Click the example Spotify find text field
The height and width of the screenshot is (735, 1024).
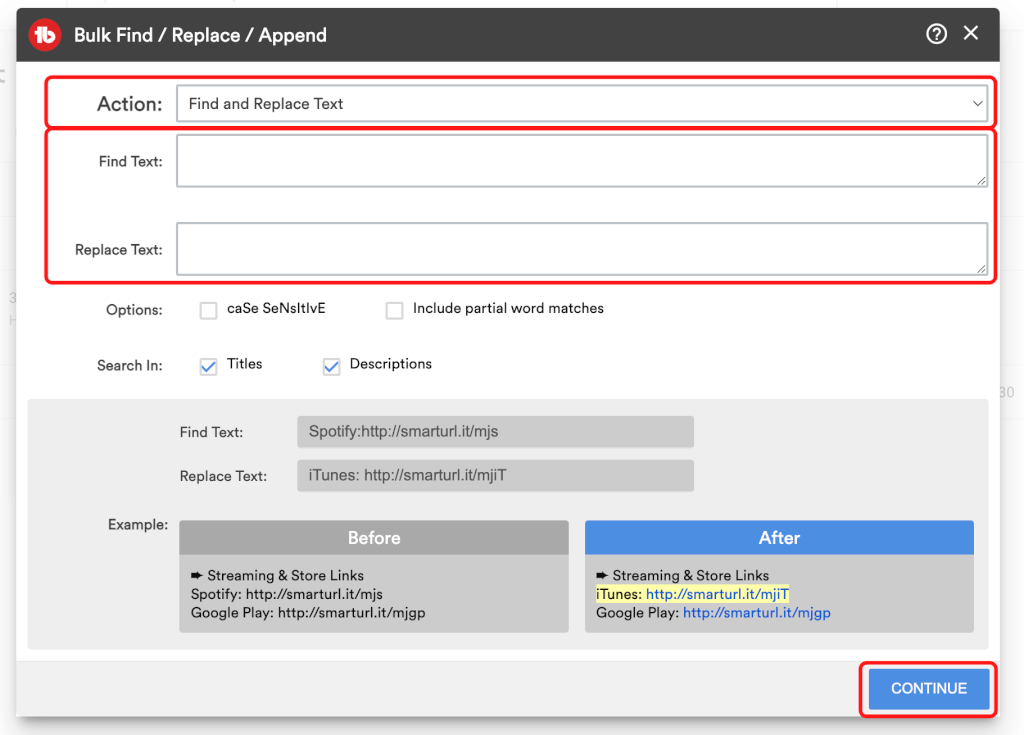[495, 432]
